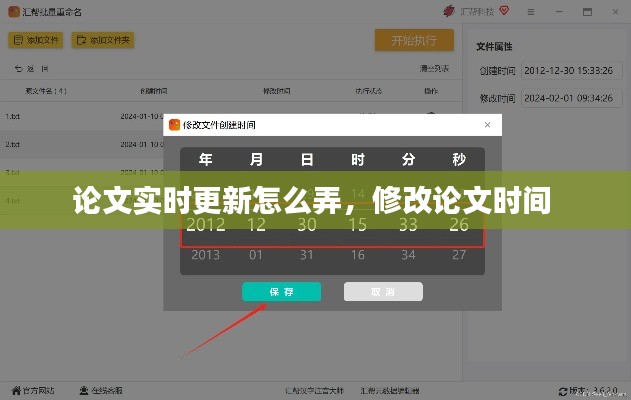Screen dimensions: 631x400
Task: Select minute 34 in the minute column
Action: pyautogui.click(x=408, y=255)
